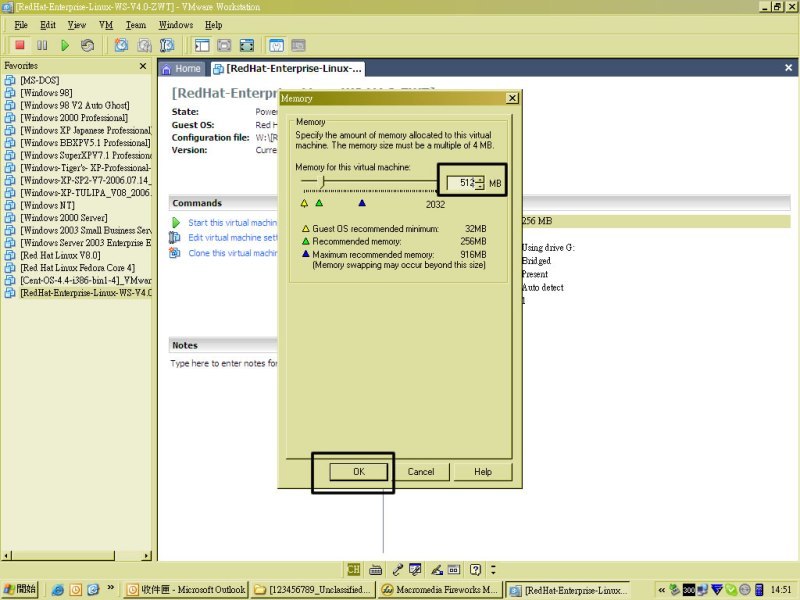Viewport: 800px width, 600px height.
Task: Click Edit virtual machine settings link
Action: [233, 237]
